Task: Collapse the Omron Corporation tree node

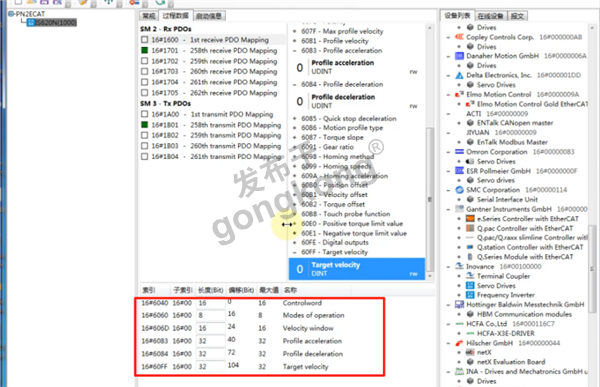Action: (x=448, y=152)
